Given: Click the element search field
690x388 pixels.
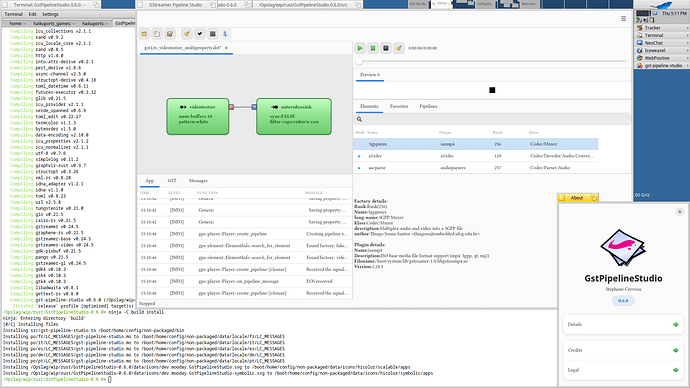Looking at the screenshot, I should pyautogui.click(x=492, y=119).
